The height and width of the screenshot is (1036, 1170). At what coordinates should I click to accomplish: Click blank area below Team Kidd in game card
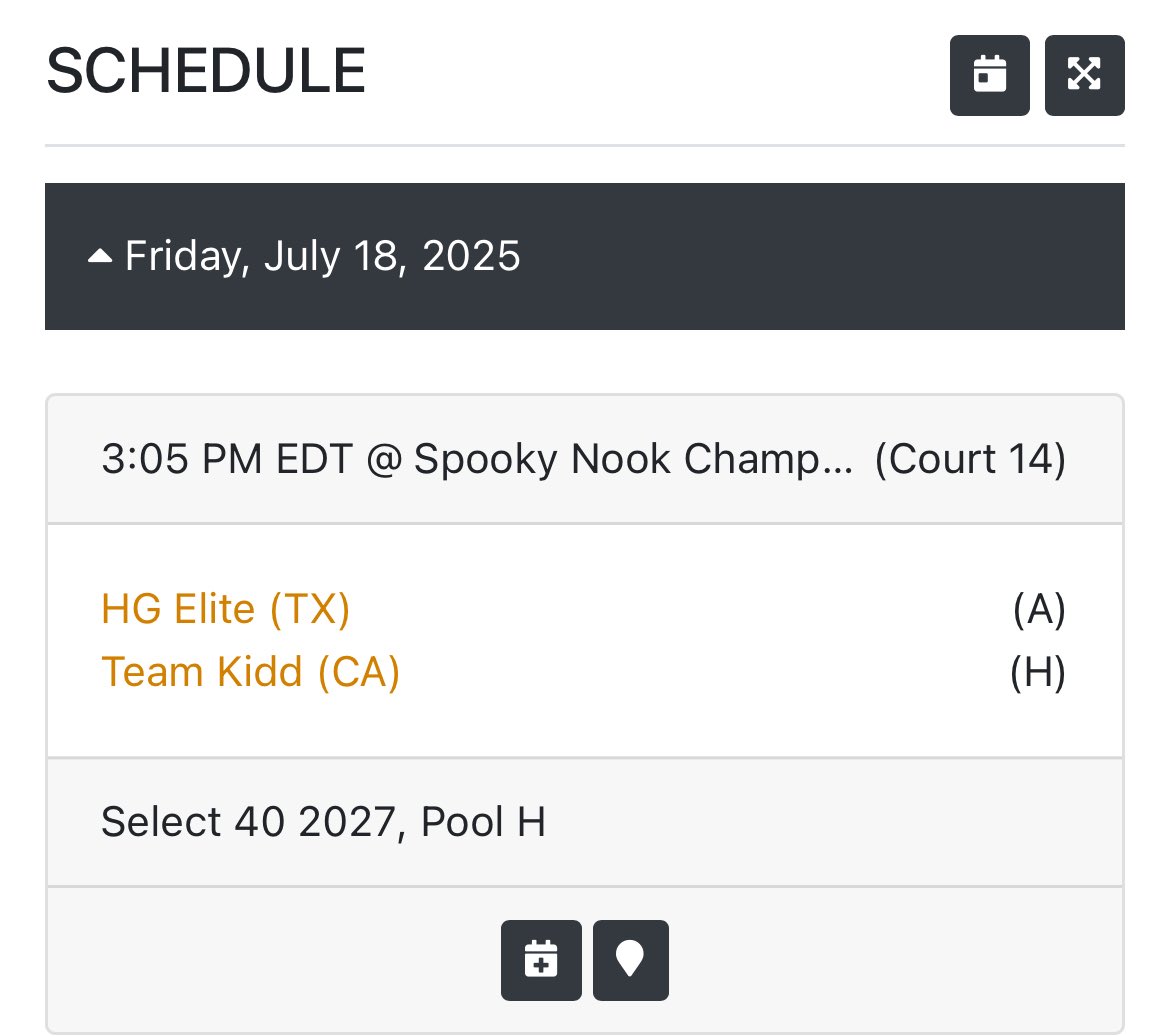[x=585, y=725]
